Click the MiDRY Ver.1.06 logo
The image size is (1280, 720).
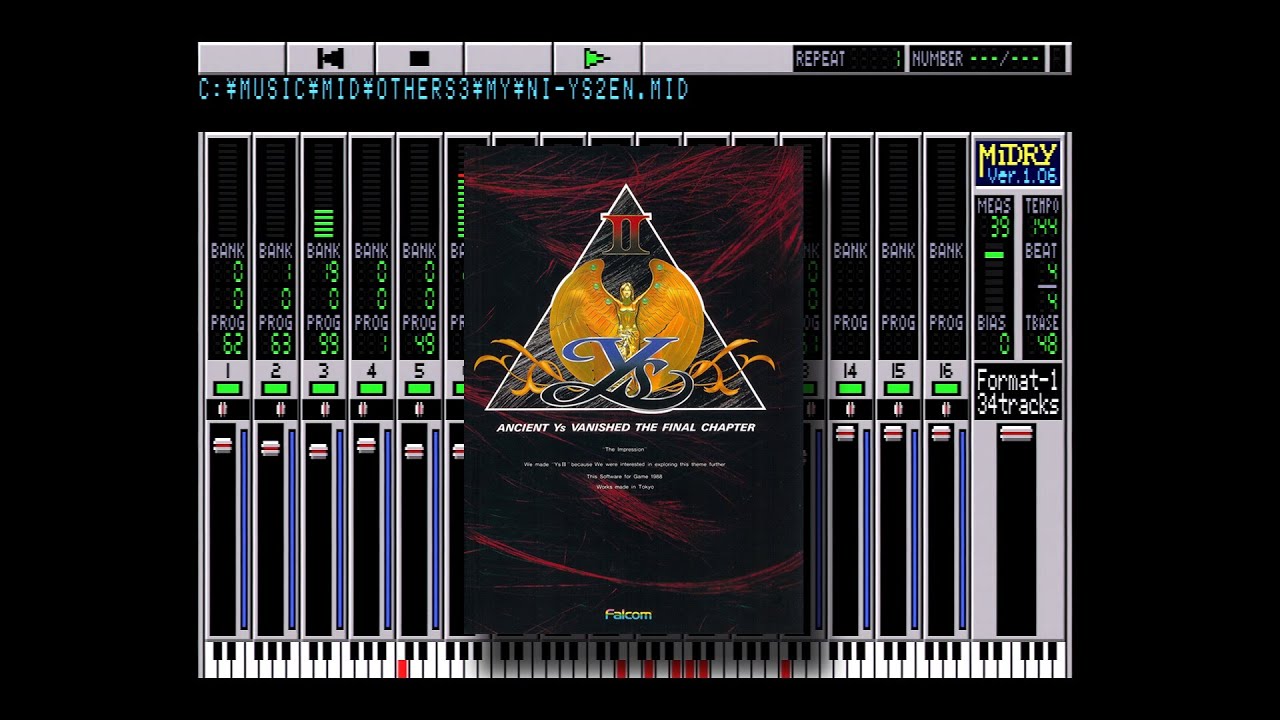tap(1018, 164)
